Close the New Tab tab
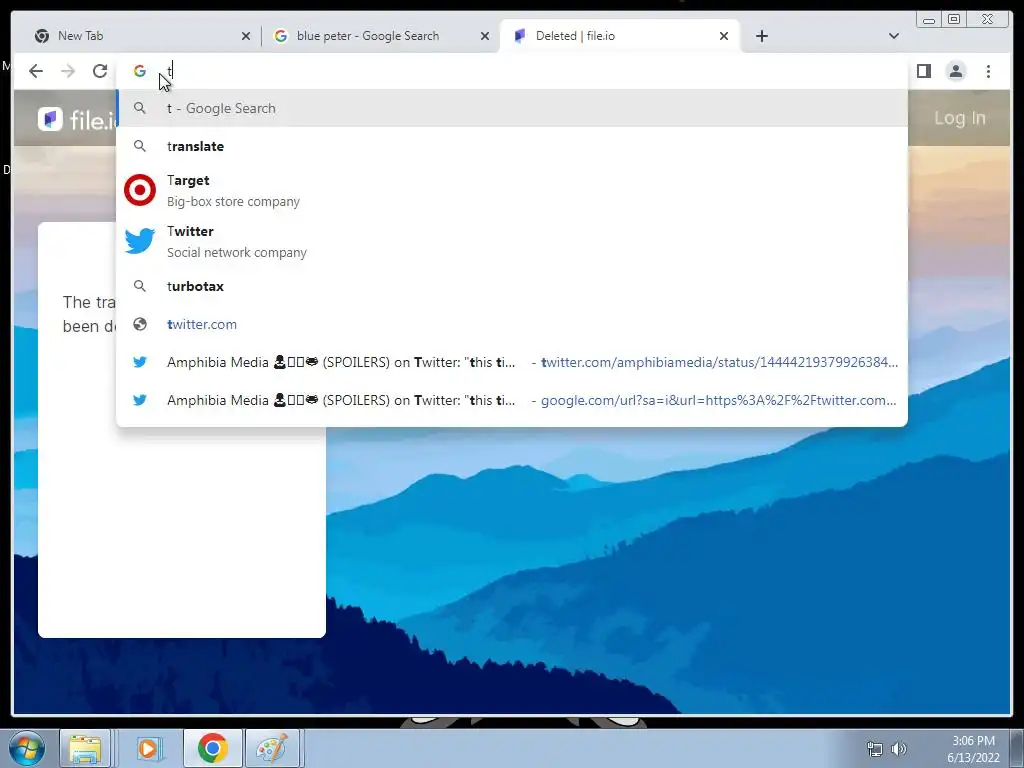 246,37
